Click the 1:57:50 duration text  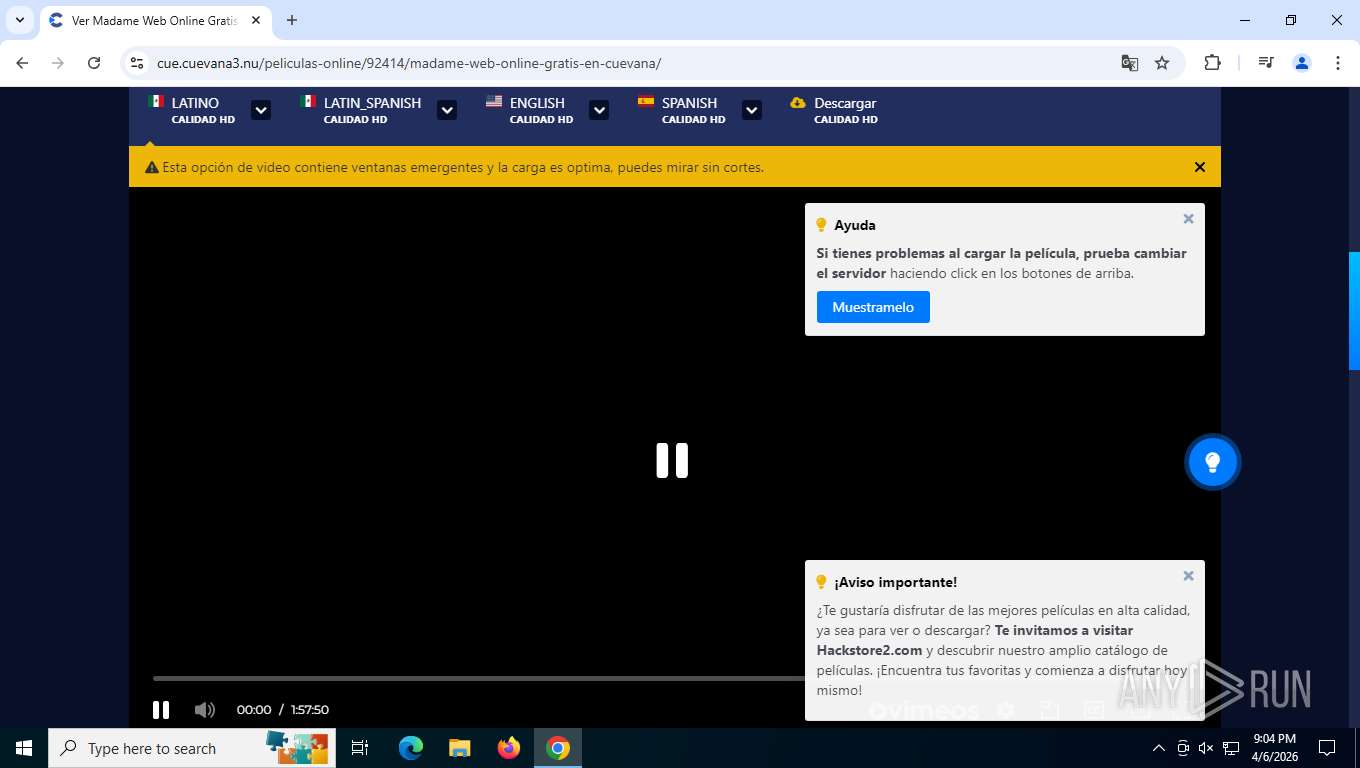310,710
